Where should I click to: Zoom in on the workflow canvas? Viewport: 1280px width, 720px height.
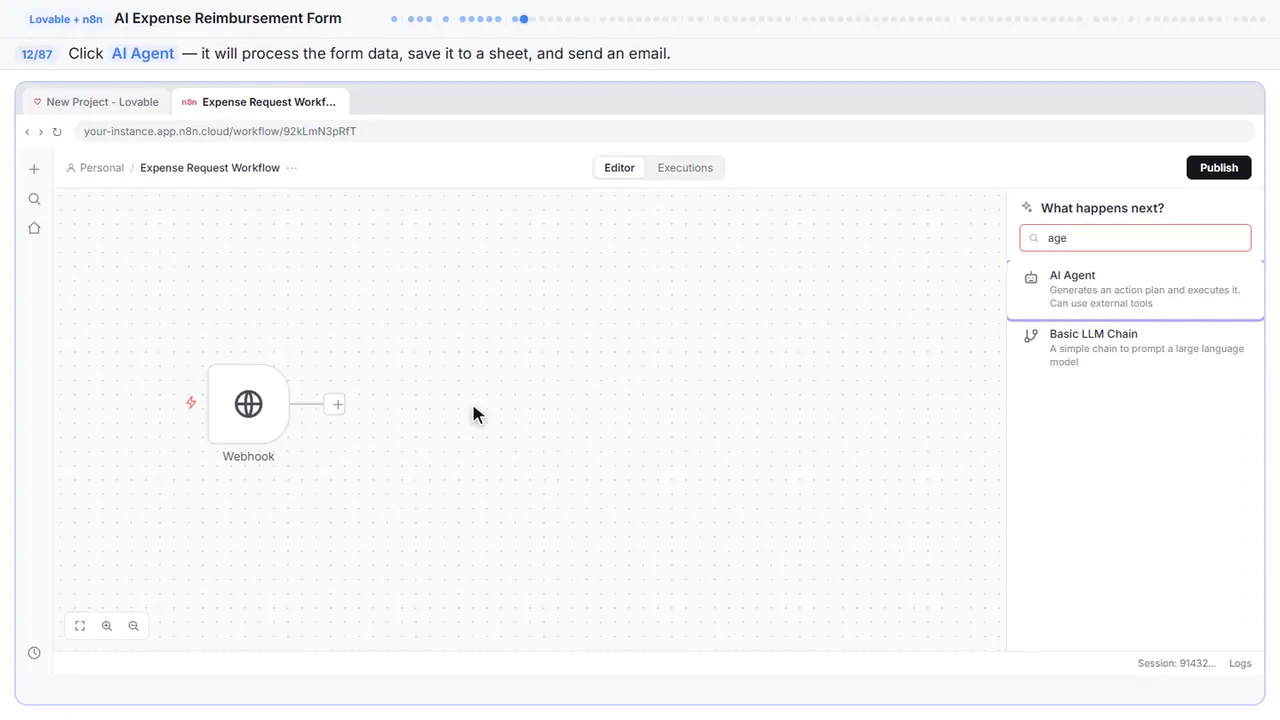pyautogui.click(x=107, y=626)
